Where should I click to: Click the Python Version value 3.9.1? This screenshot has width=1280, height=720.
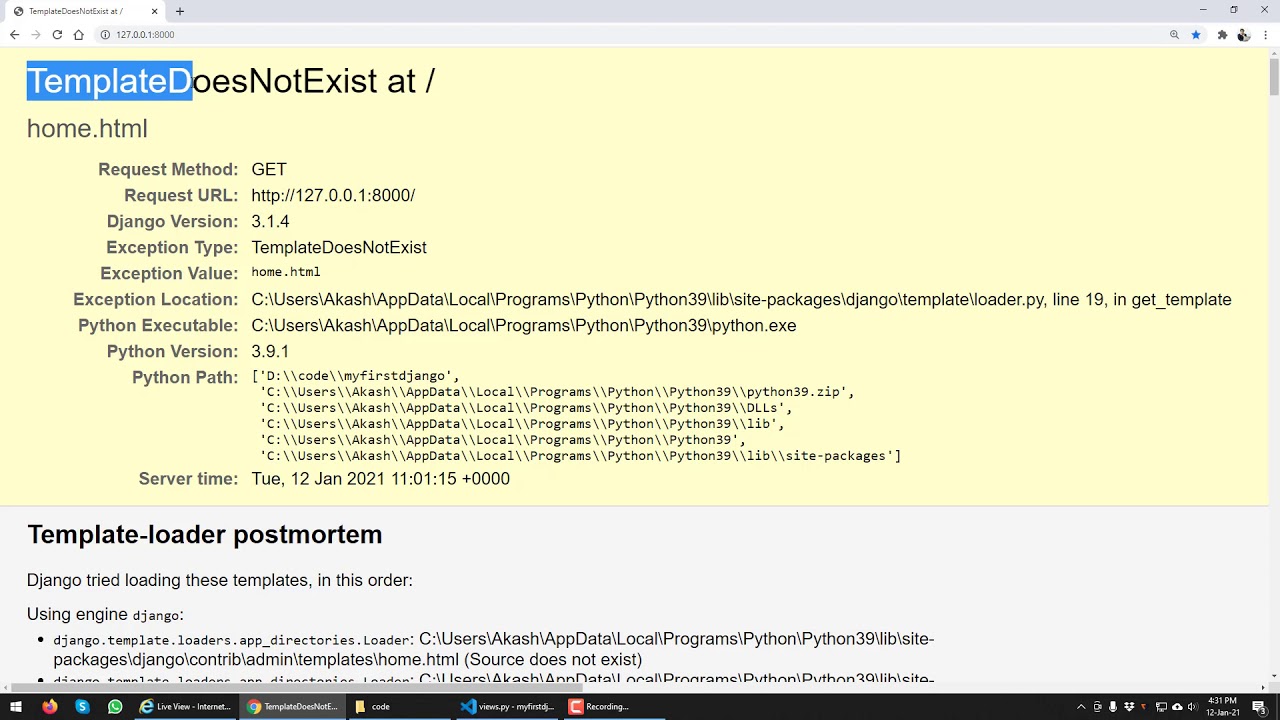[x=270, y=352]
